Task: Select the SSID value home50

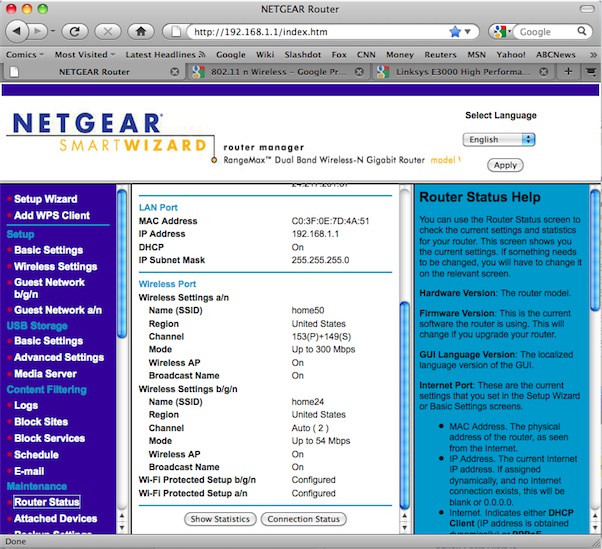Action: [308, 311]
